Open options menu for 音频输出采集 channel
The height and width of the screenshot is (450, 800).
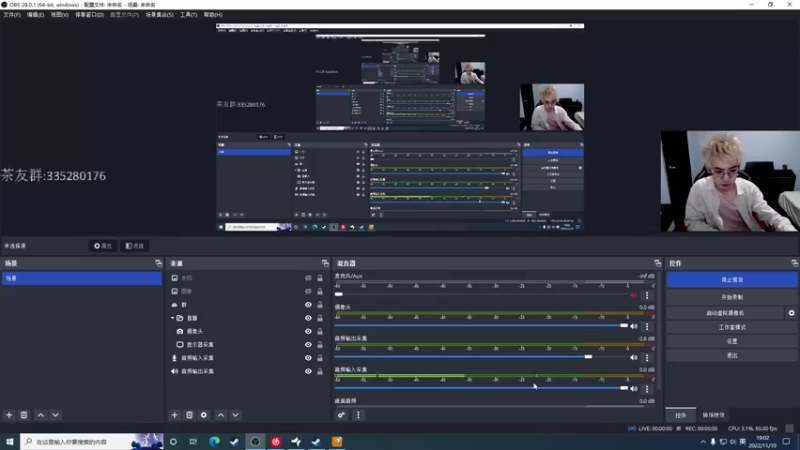coord(647,358)
